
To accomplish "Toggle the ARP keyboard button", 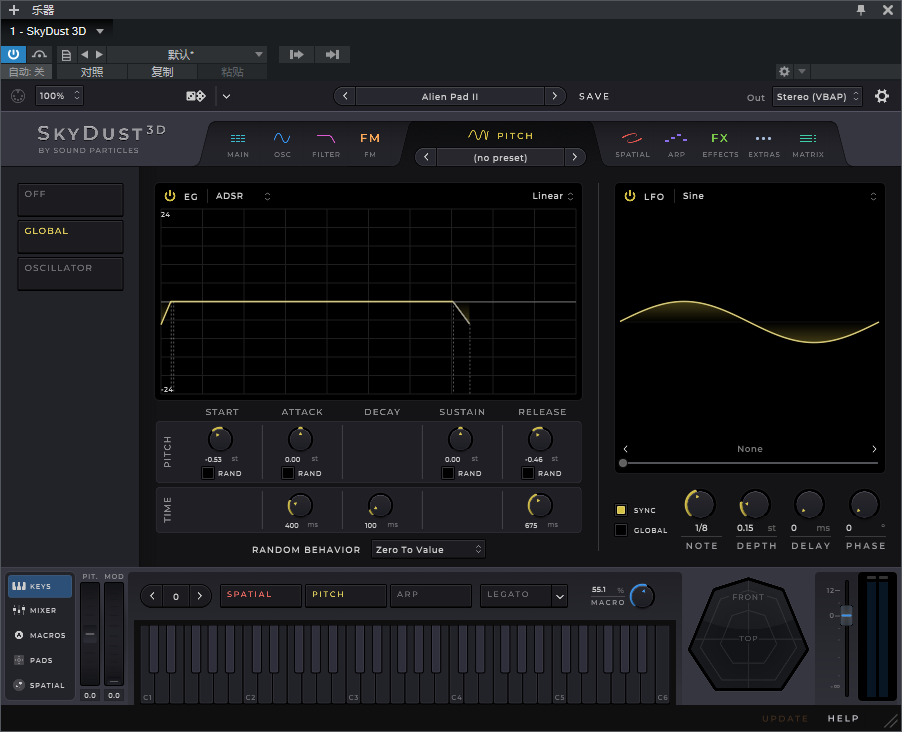I will pos(431,595).
